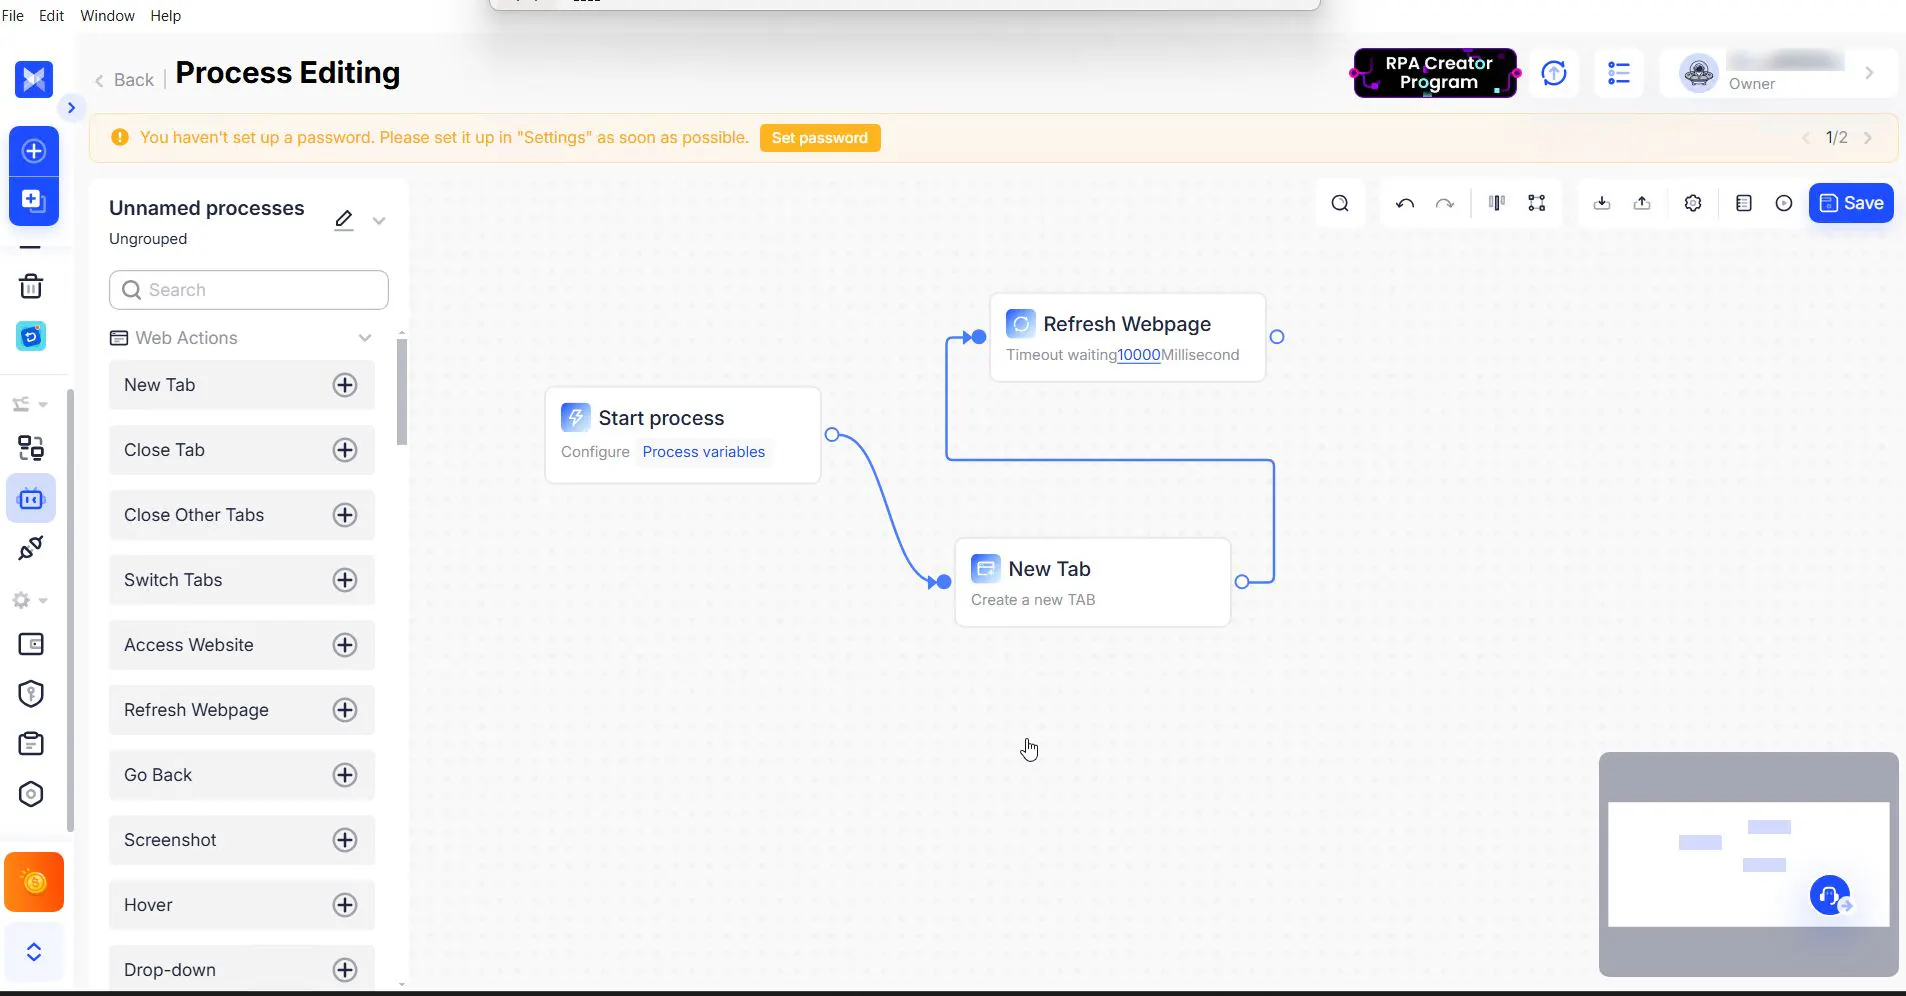
Task: Click the hexagon settings icon in the sidebar
Action: click(31, 794)
